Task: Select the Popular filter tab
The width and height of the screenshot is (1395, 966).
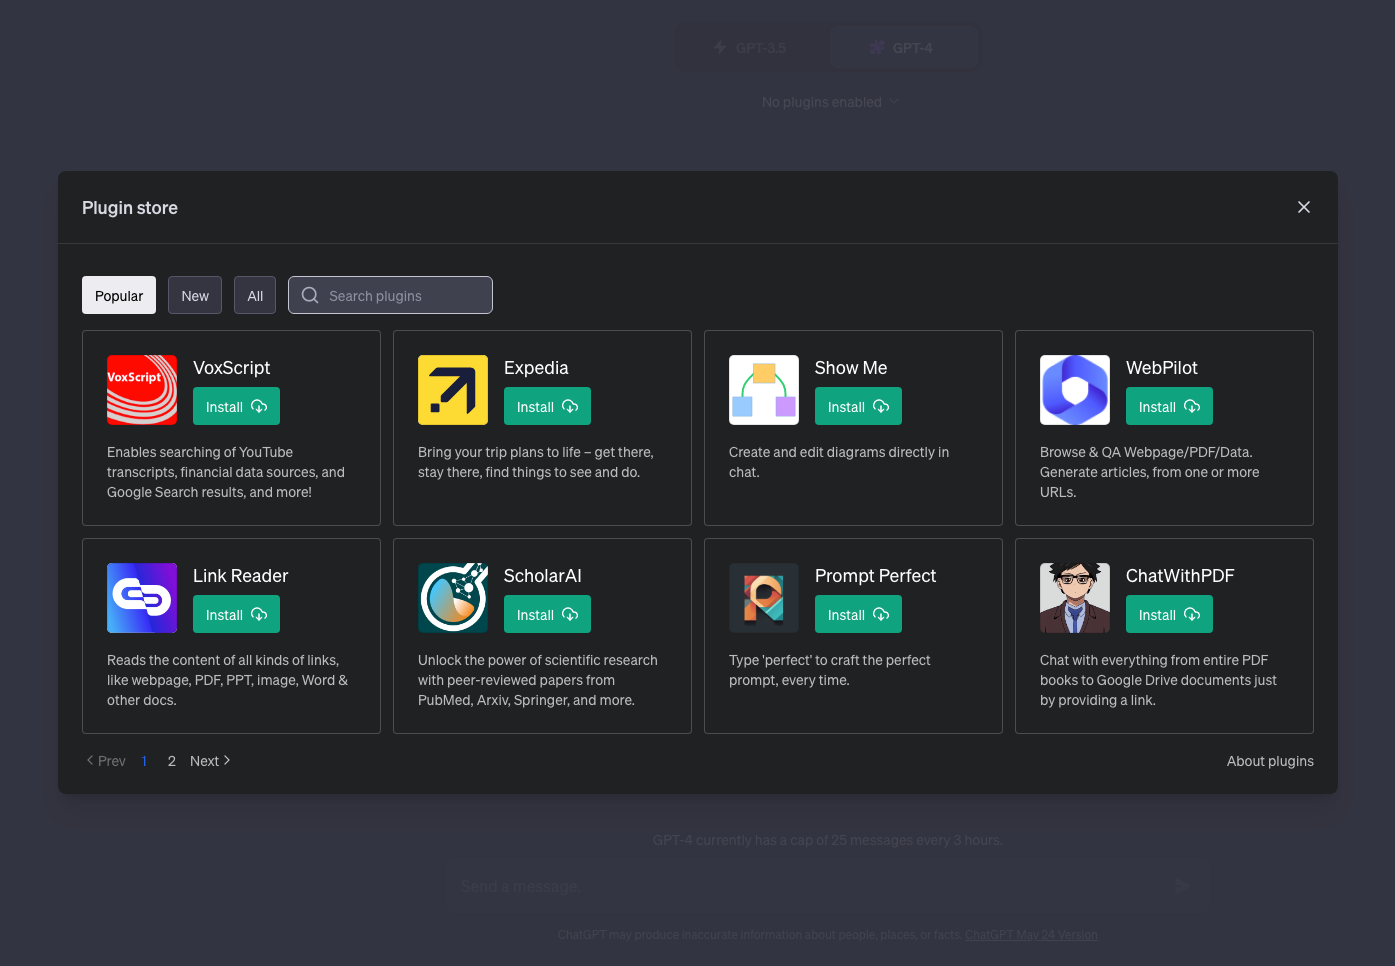Action: click(x=119, y=295)
